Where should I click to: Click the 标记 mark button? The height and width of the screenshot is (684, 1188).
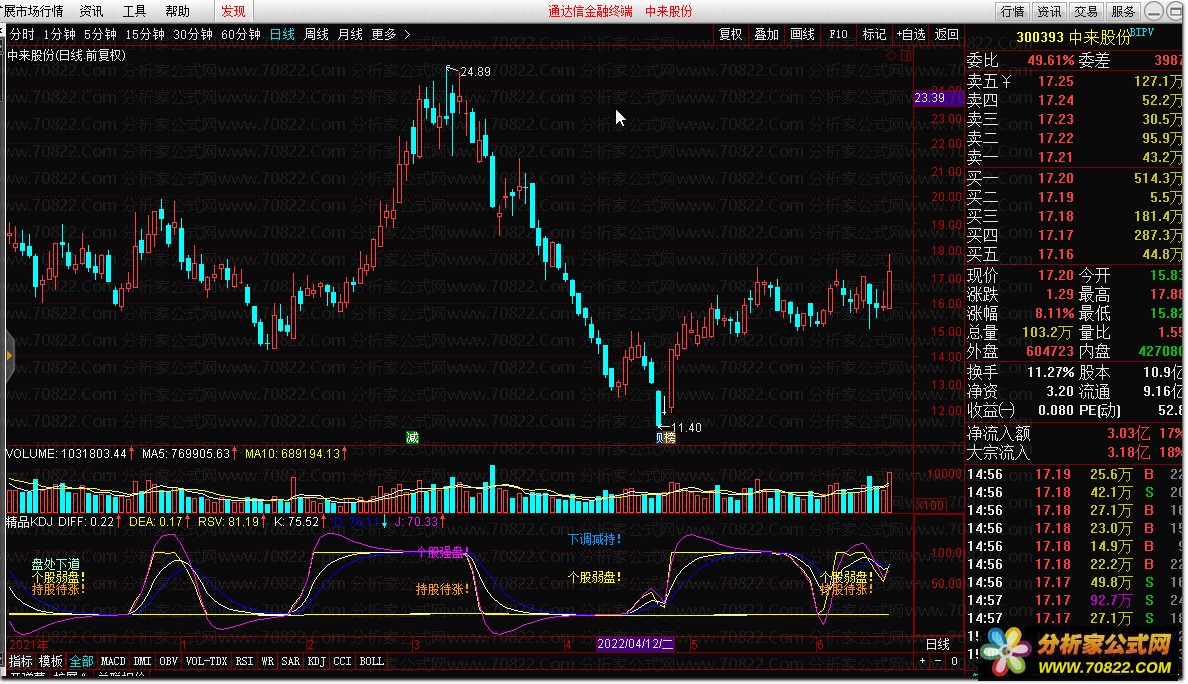pyautogui.click(x=874, y=34)
